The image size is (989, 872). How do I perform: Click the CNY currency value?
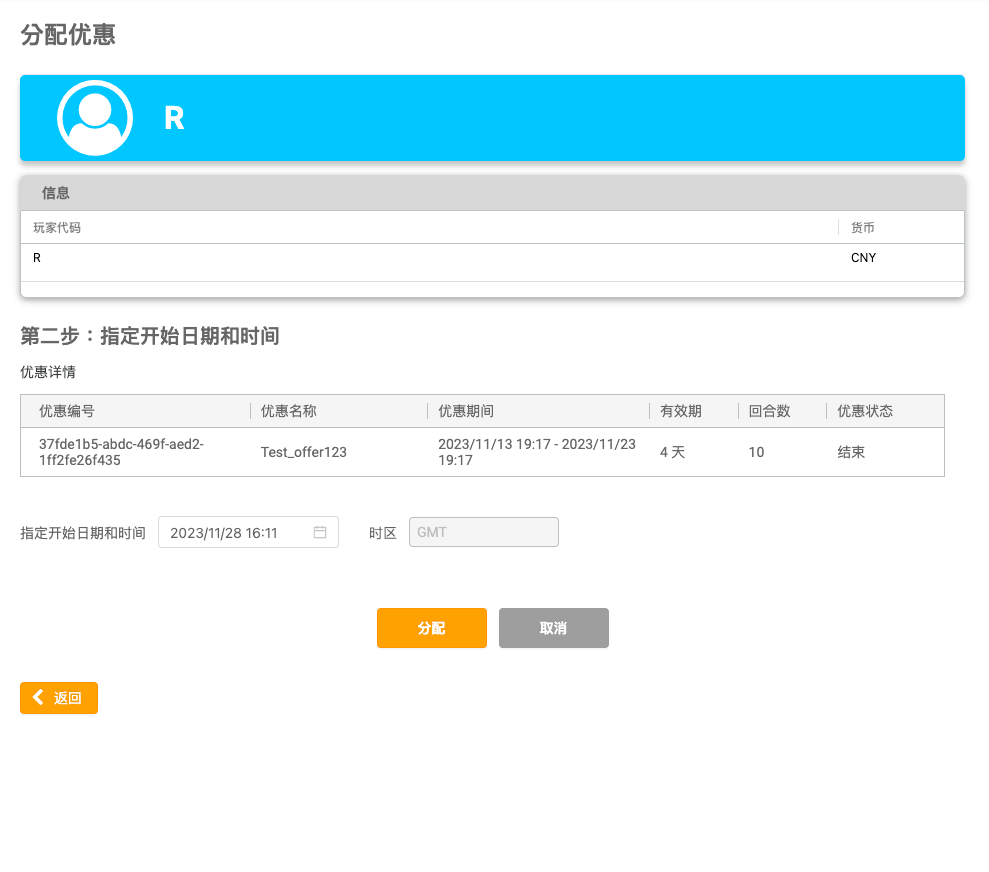point(863,258)
